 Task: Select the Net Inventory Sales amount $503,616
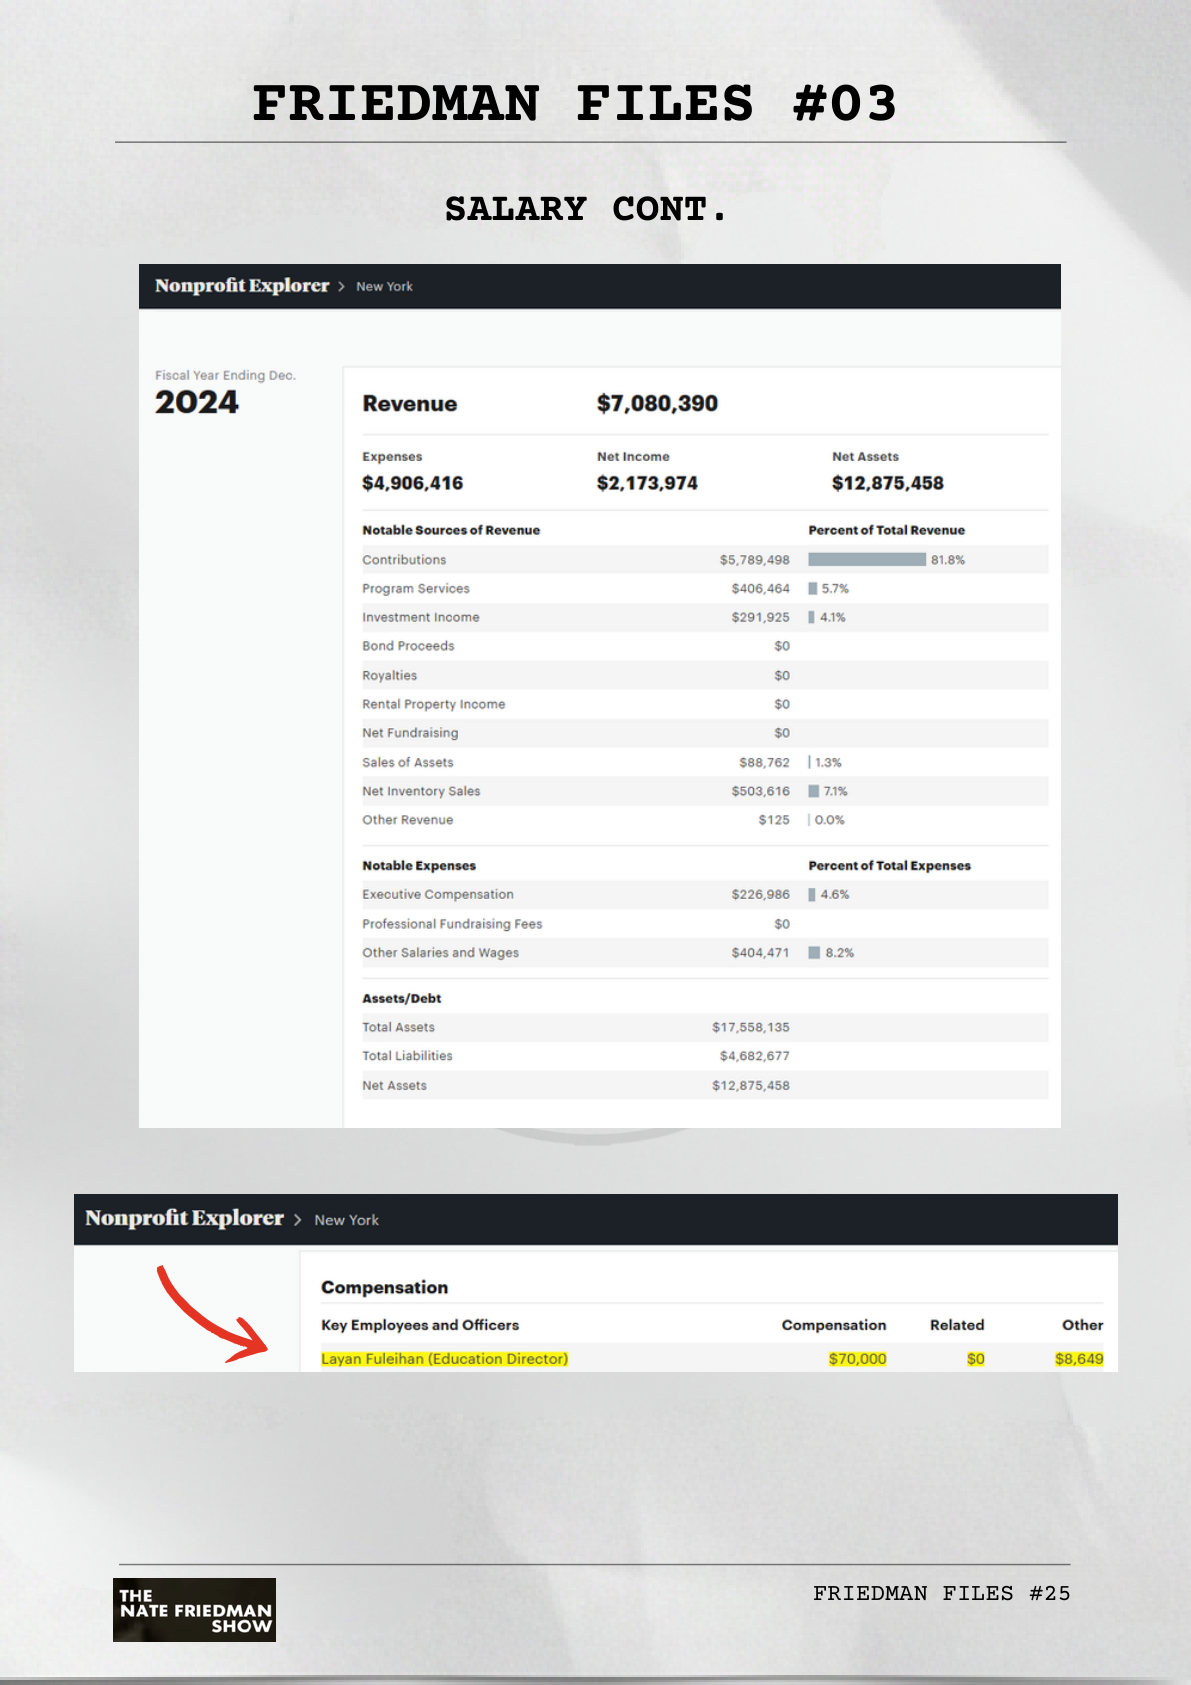760,792
